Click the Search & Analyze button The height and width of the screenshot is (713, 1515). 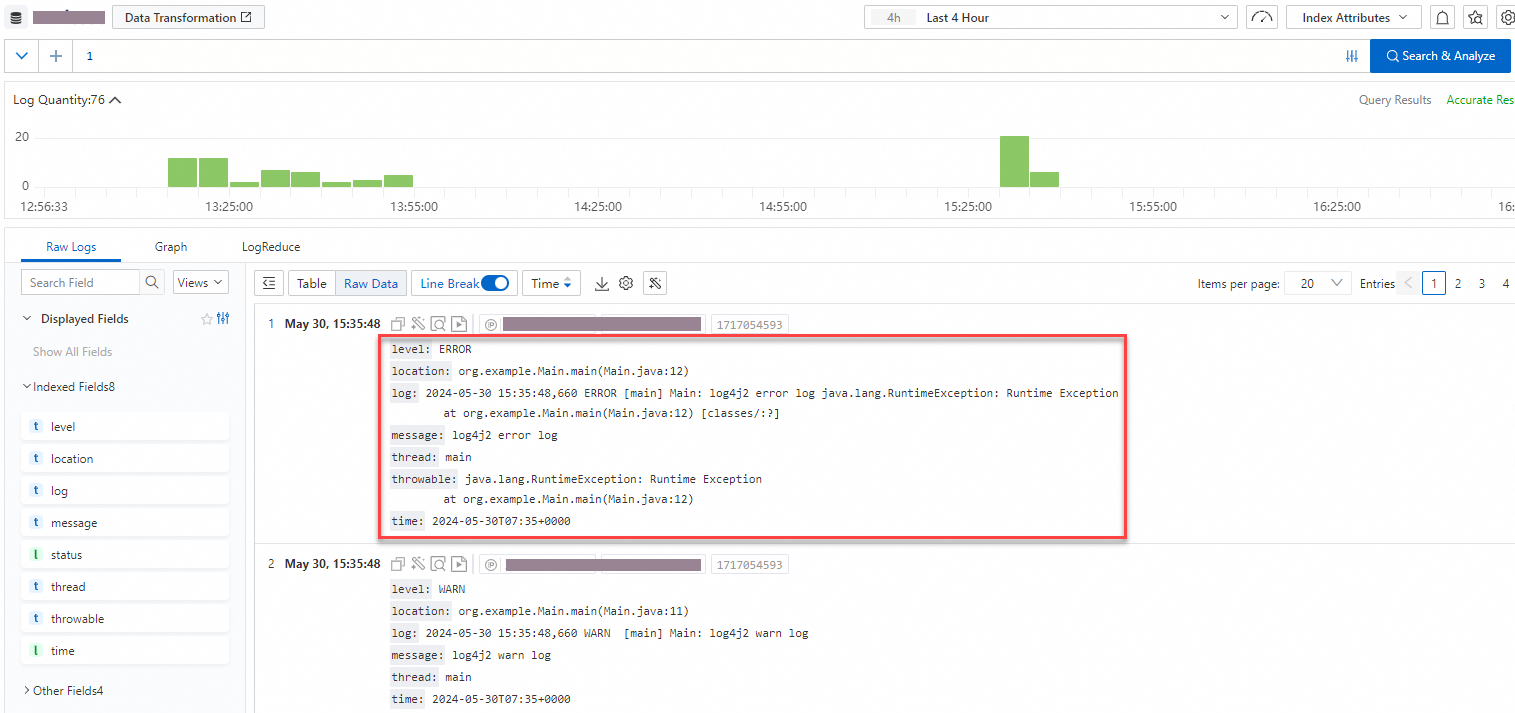tap(1440, 56)
